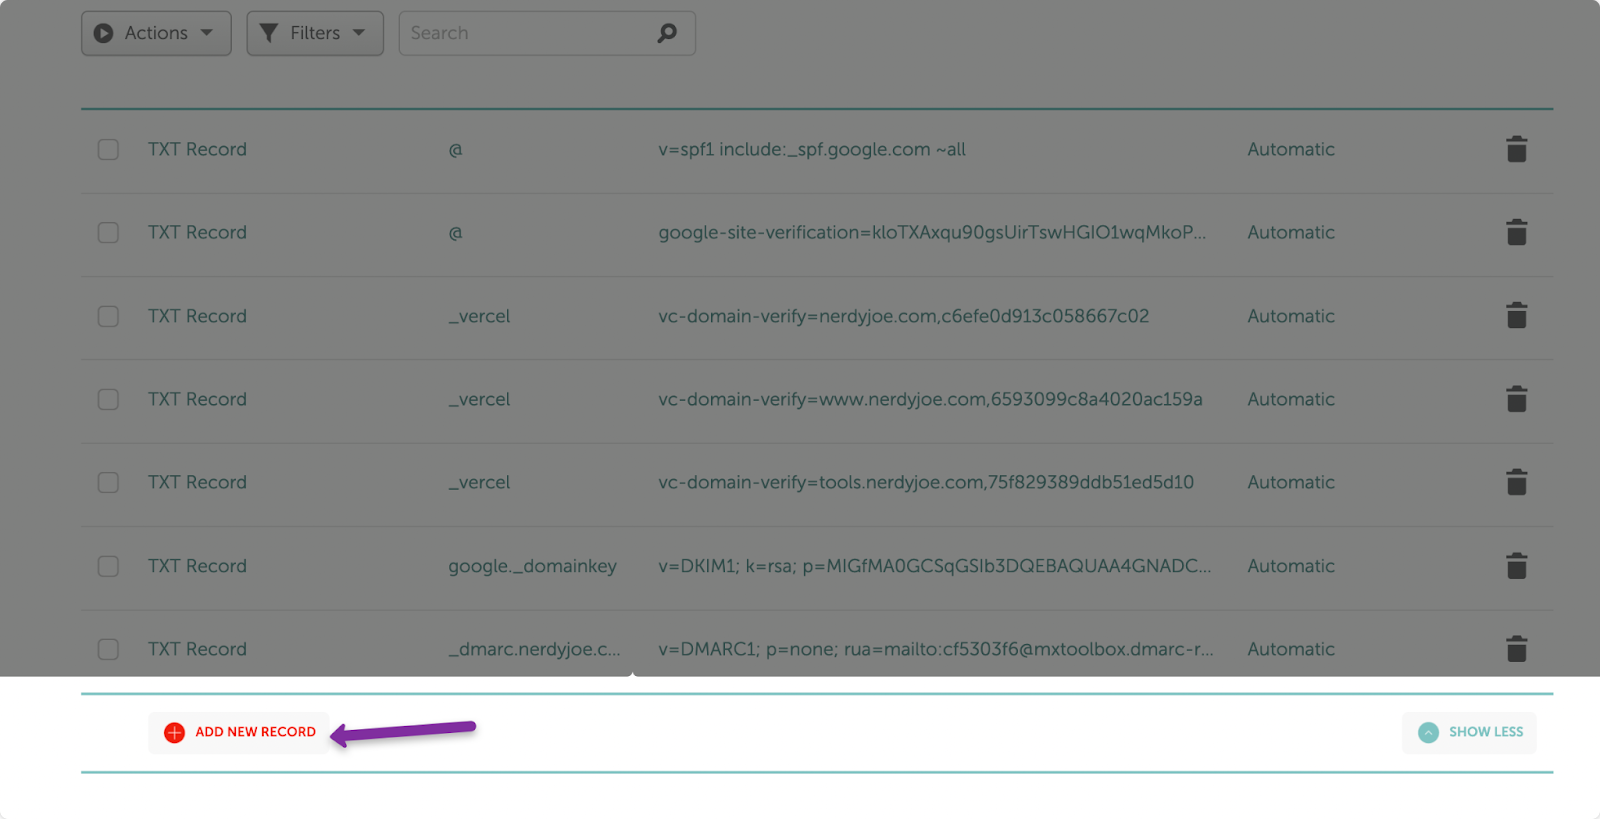Delete the google-site-verification record via trash icon

[x=1516, y=232]
